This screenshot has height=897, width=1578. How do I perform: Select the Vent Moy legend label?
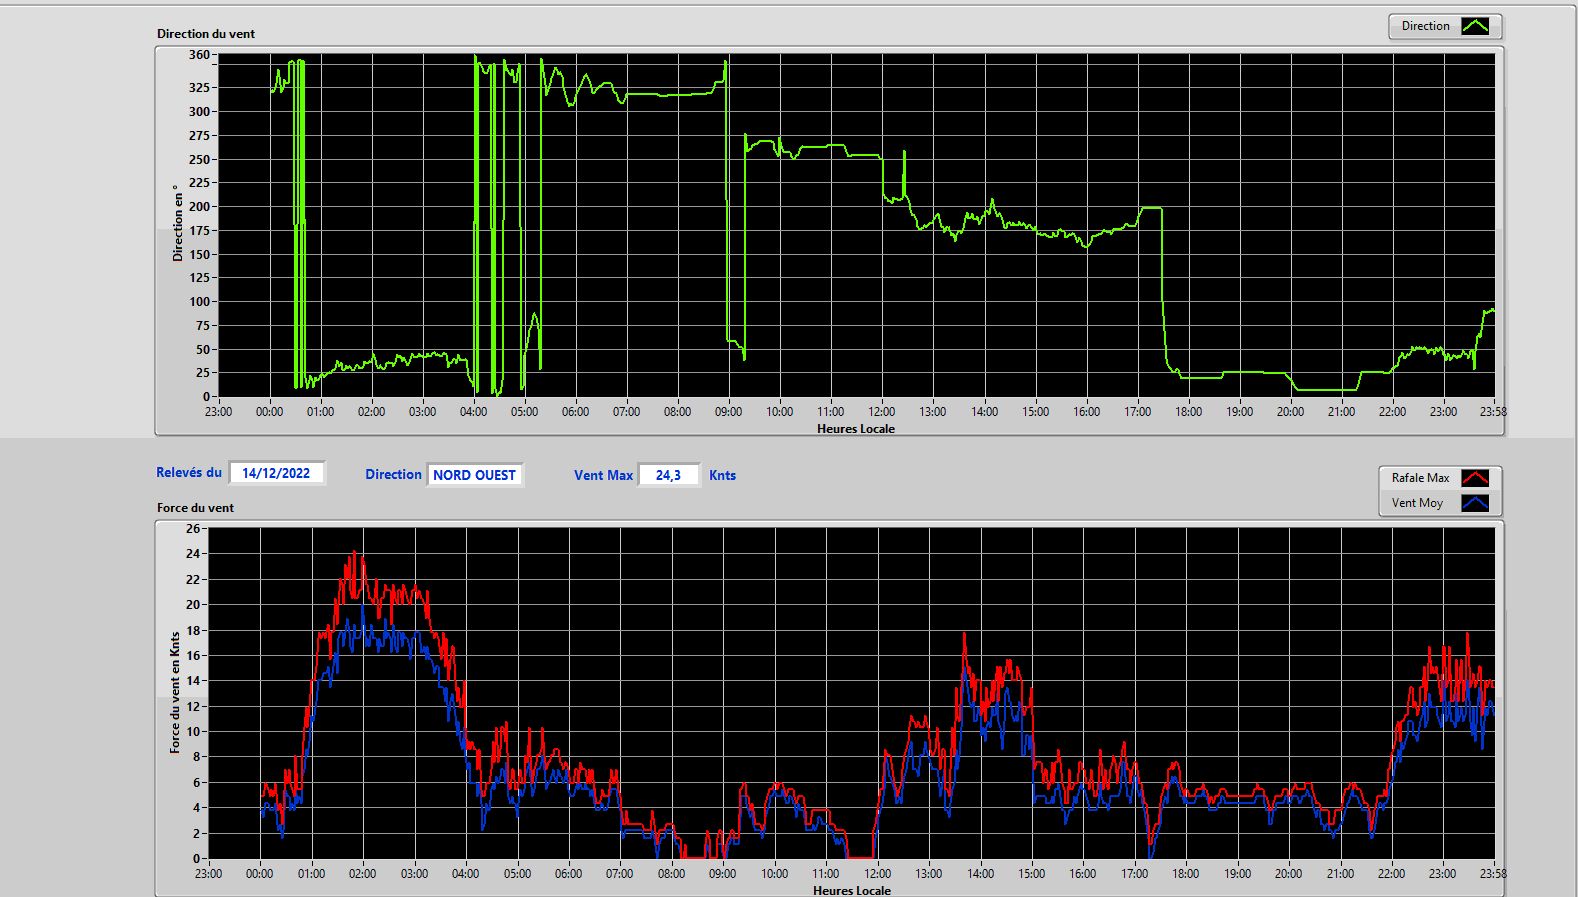[1417, 503]
